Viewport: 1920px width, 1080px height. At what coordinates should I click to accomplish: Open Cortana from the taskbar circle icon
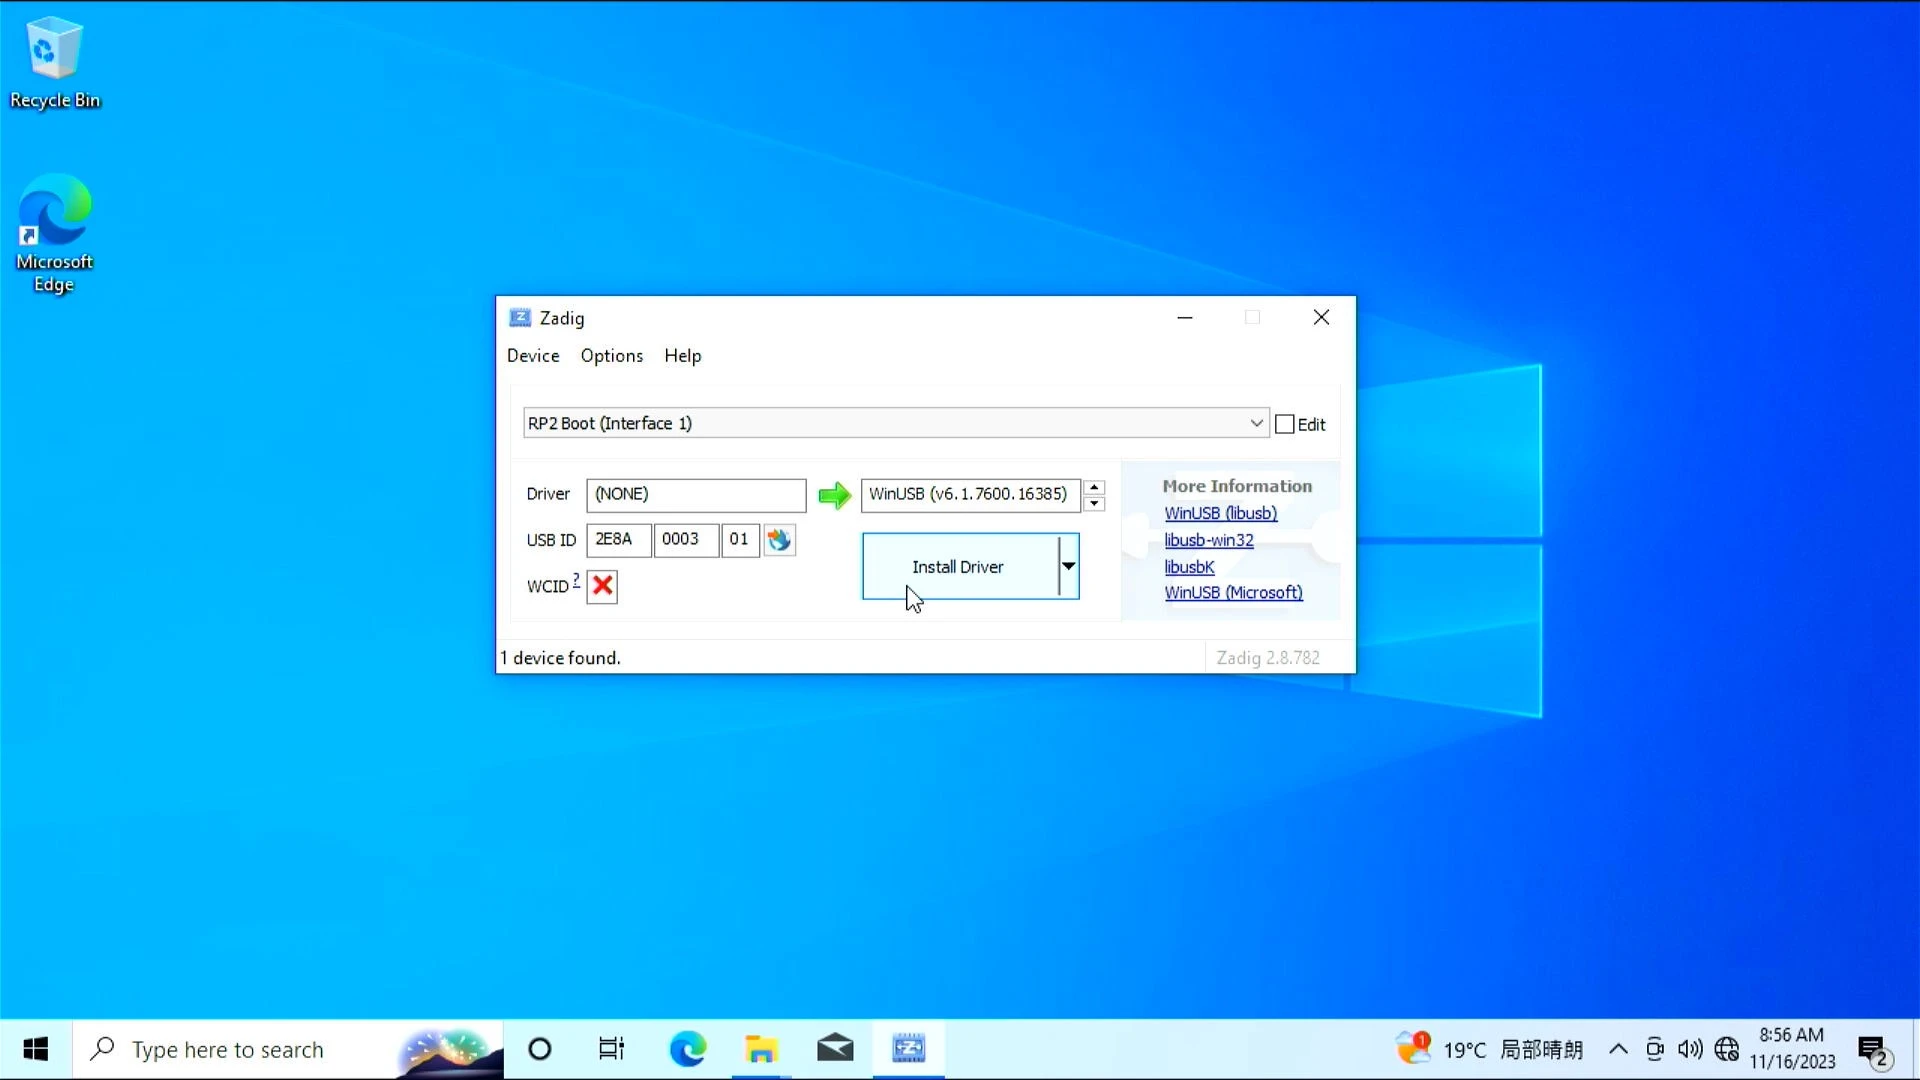pyautogui.click(x=540, y=1049)
